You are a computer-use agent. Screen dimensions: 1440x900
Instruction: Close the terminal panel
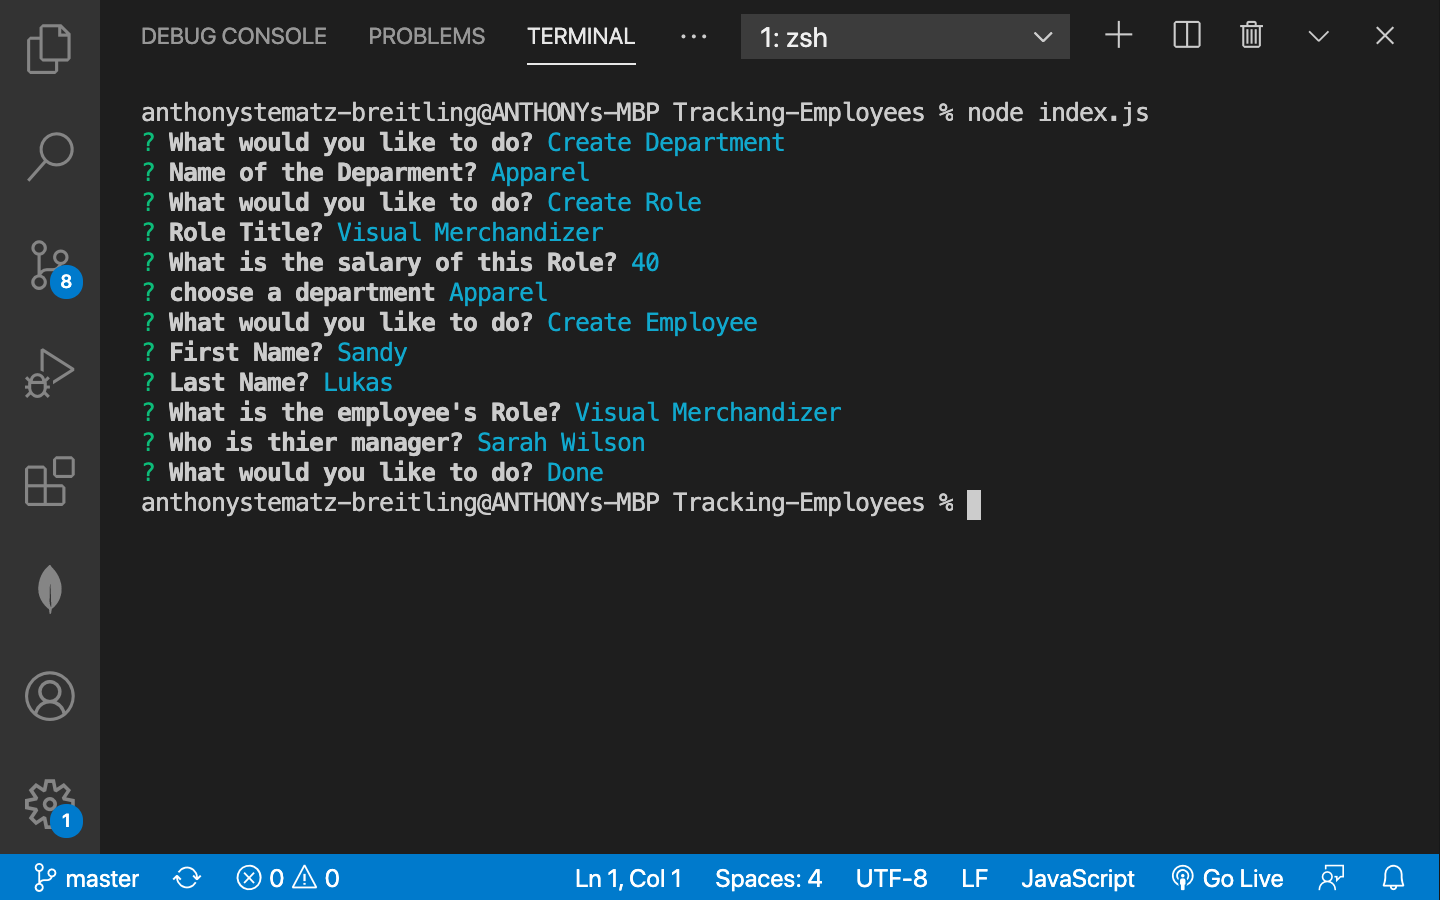[1385, 36]
